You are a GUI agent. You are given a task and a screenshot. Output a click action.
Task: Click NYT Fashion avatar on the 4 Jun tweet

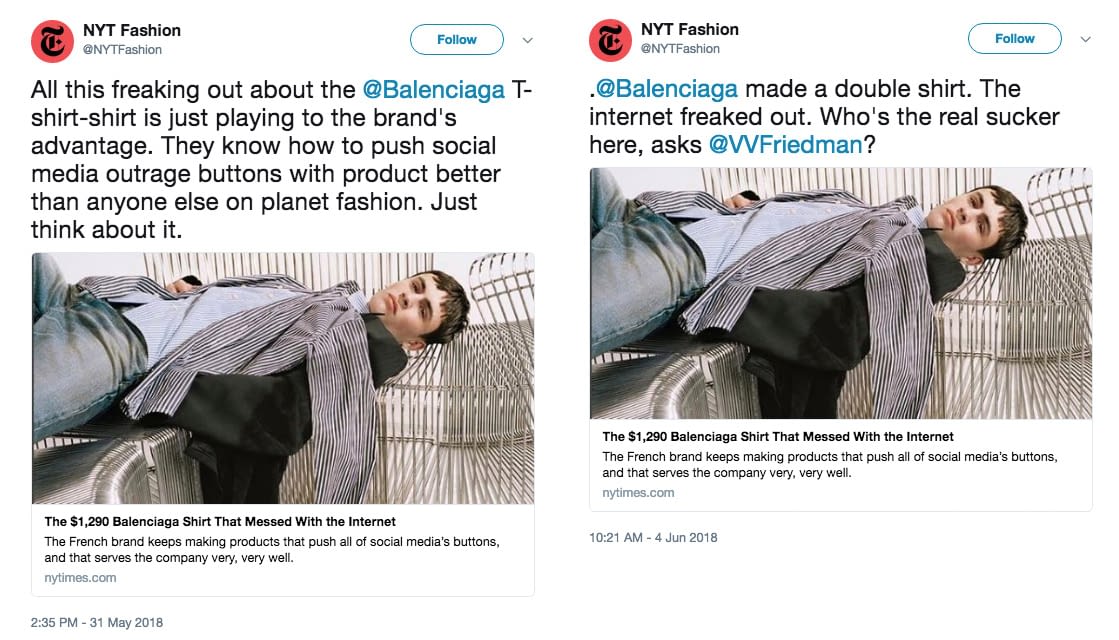click(610, 40)
